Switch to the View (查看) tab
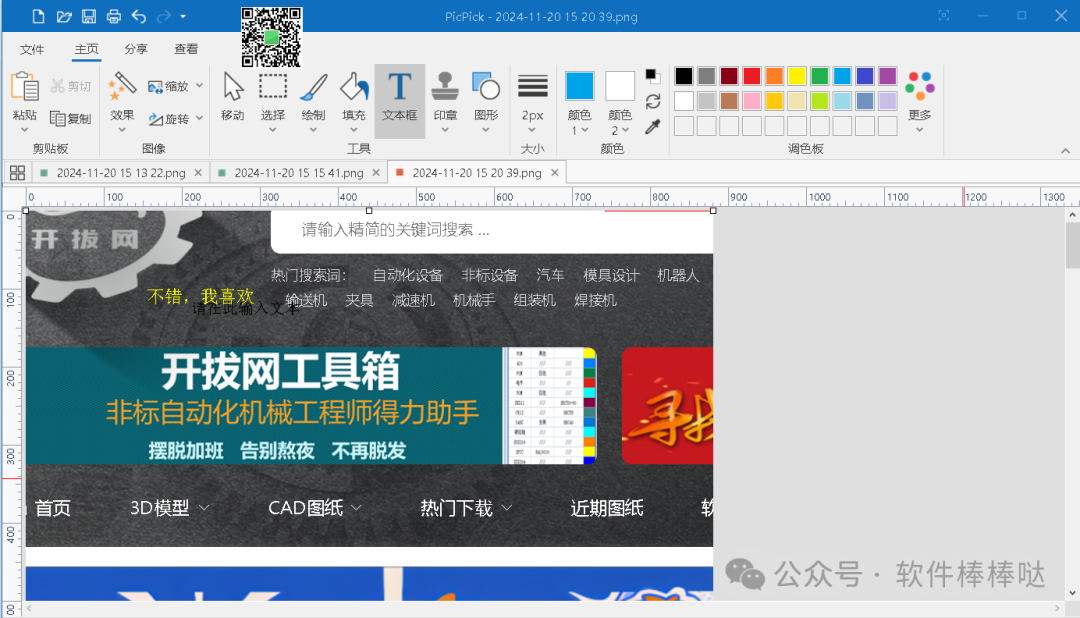Screen dimensions: 1080x618 pyautogui.click(x=186, y=49)
